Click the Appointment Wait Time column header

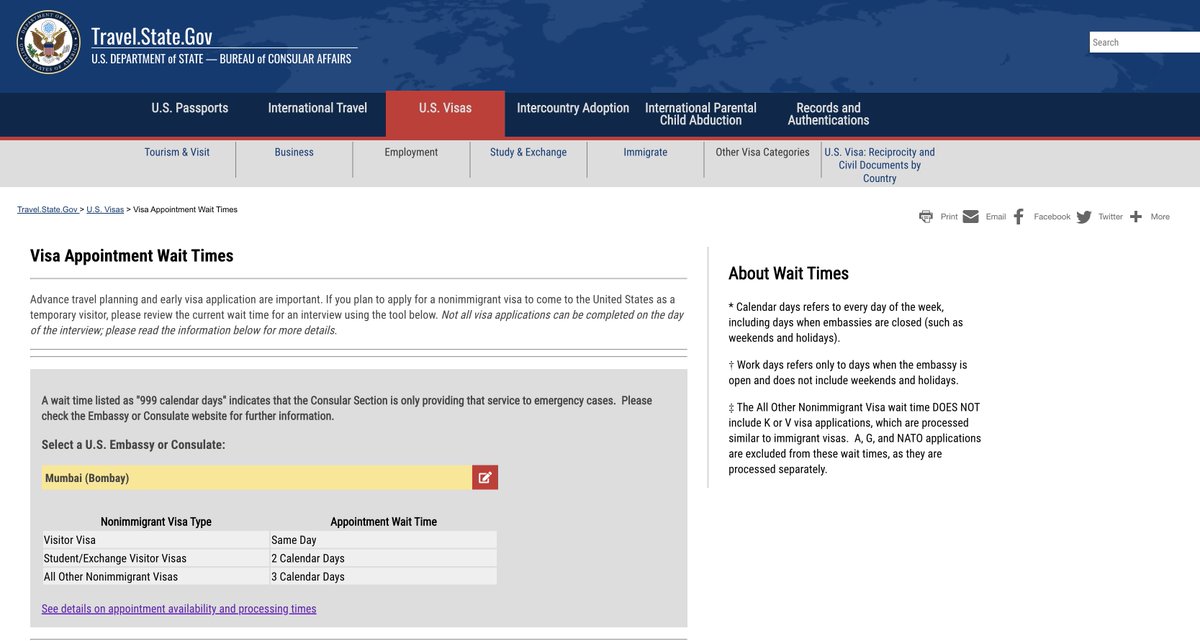[x=384, y=522]
